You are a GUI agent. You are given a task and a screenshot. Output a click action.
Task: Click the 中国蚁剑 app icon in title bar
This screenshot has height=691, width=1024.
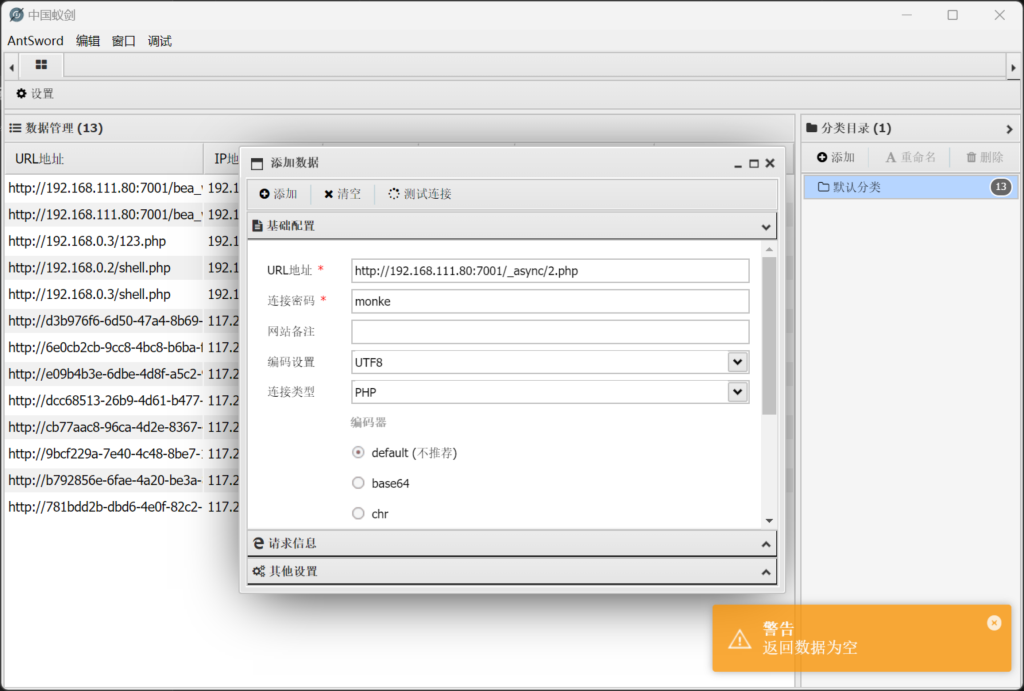tap(16, 14)
